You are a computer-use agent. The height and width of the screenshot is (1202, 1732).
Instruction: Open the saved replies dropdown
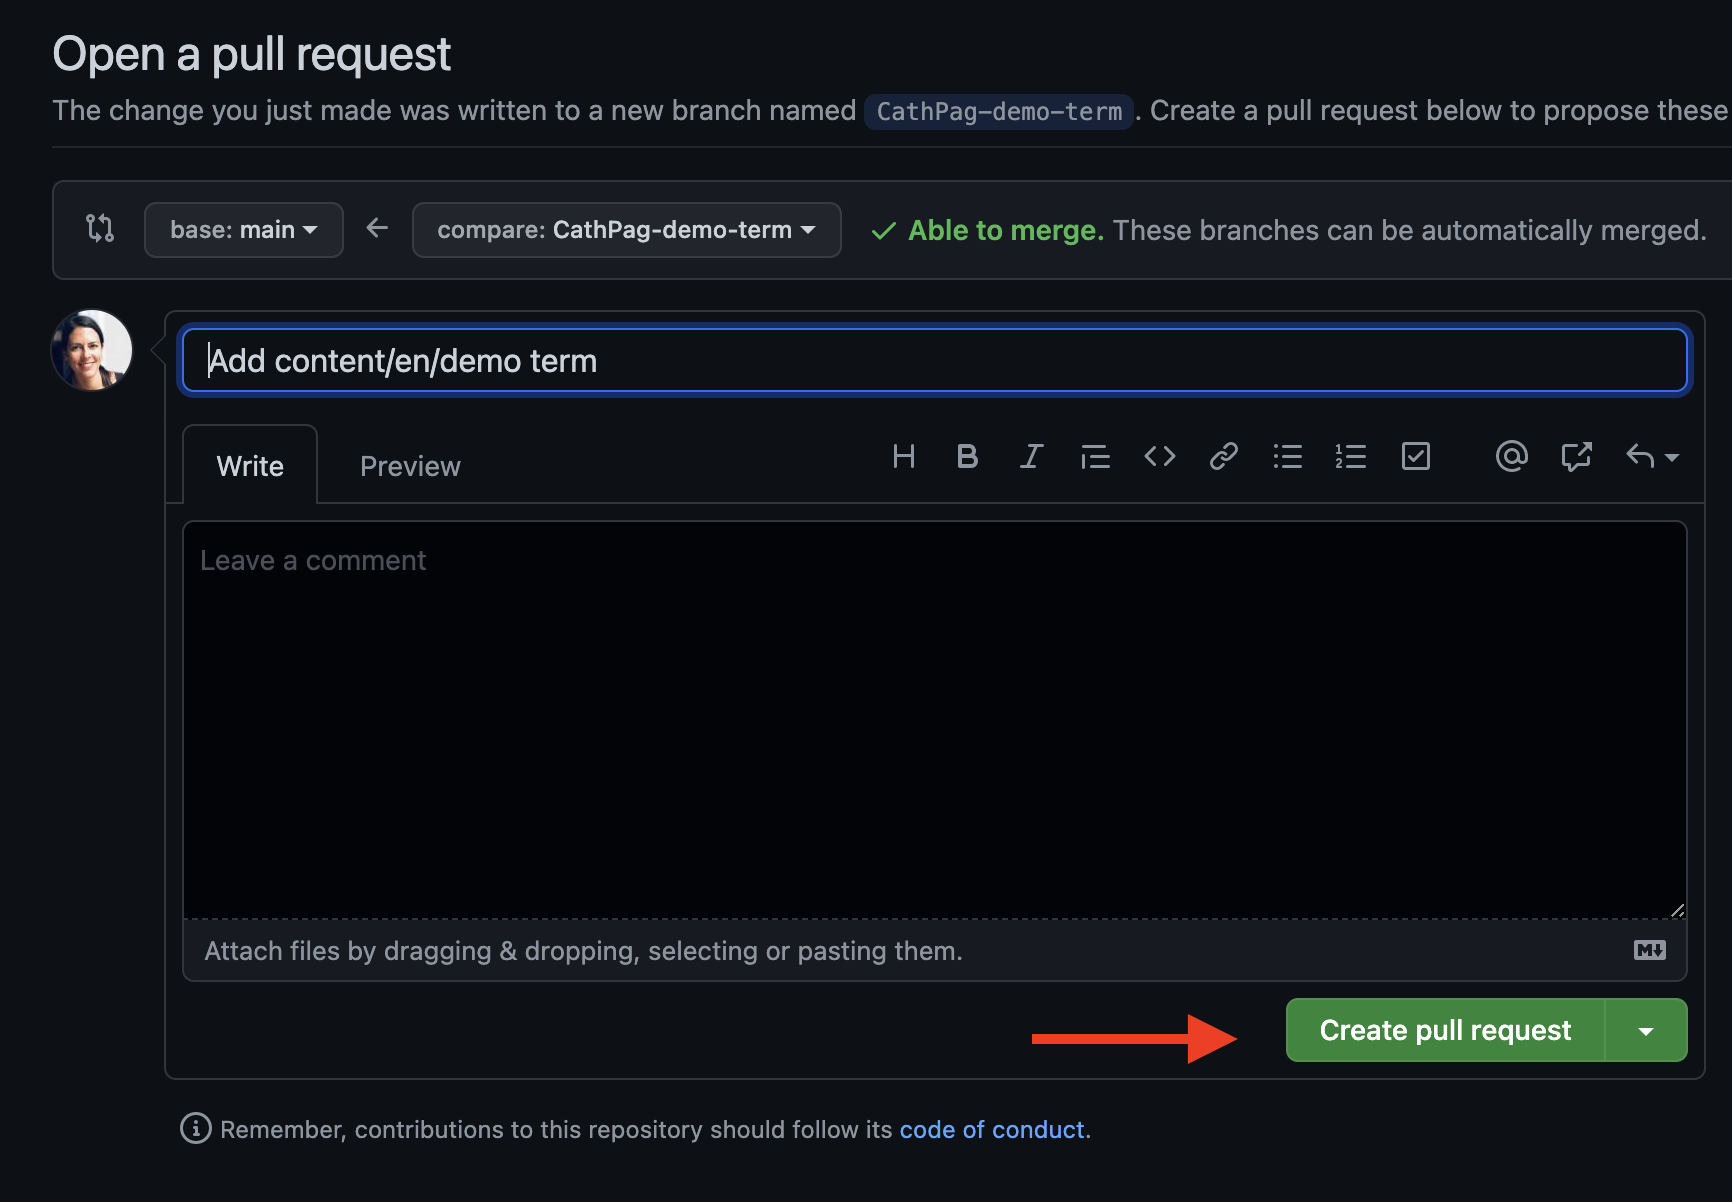click(x=1652, y=457)
